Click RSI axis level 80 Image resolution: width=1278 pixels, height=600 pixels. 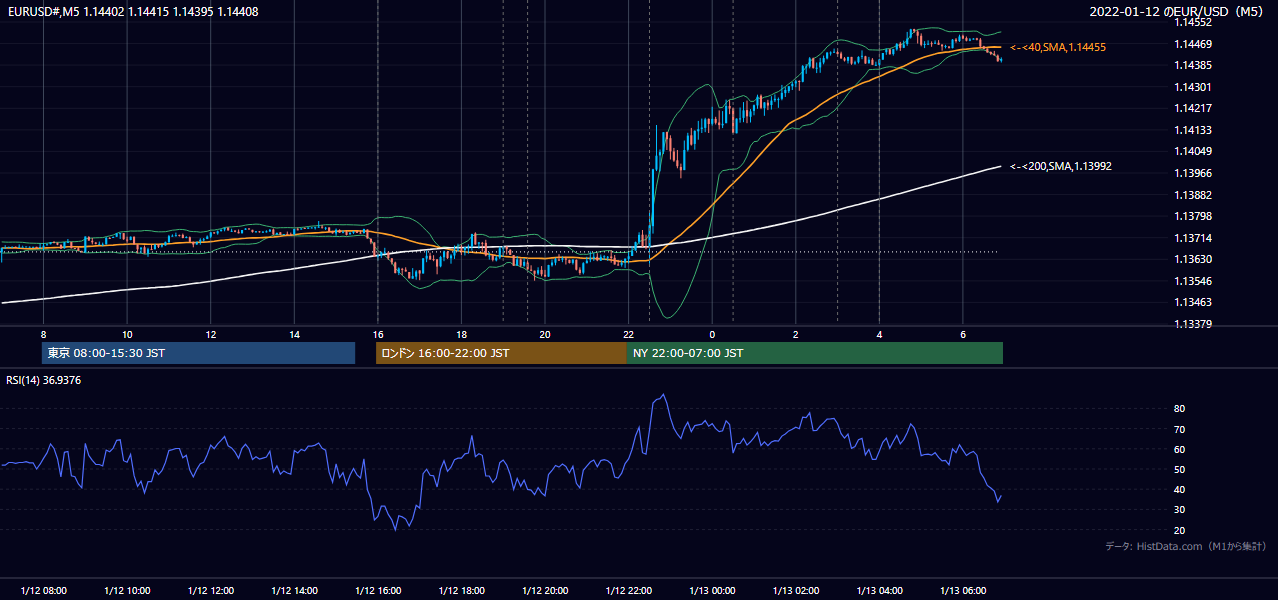pyautogui.click(x=1180, y=409)
